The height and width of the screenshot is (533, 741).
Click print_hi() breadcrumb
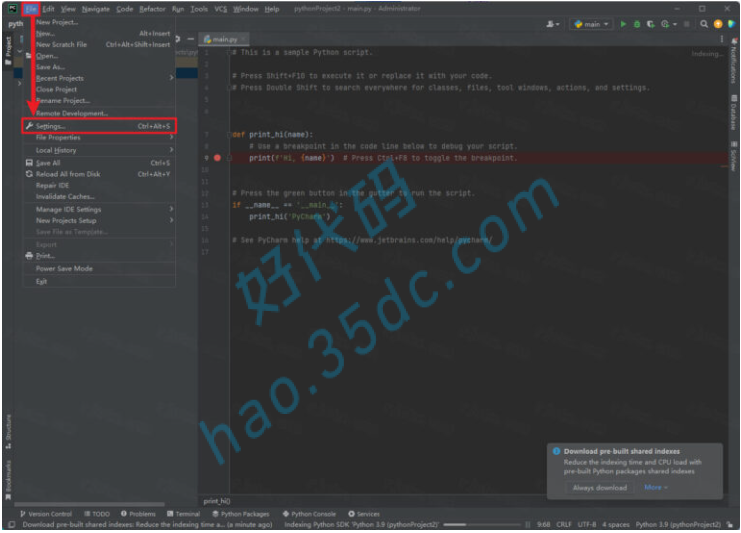[217, 501]
